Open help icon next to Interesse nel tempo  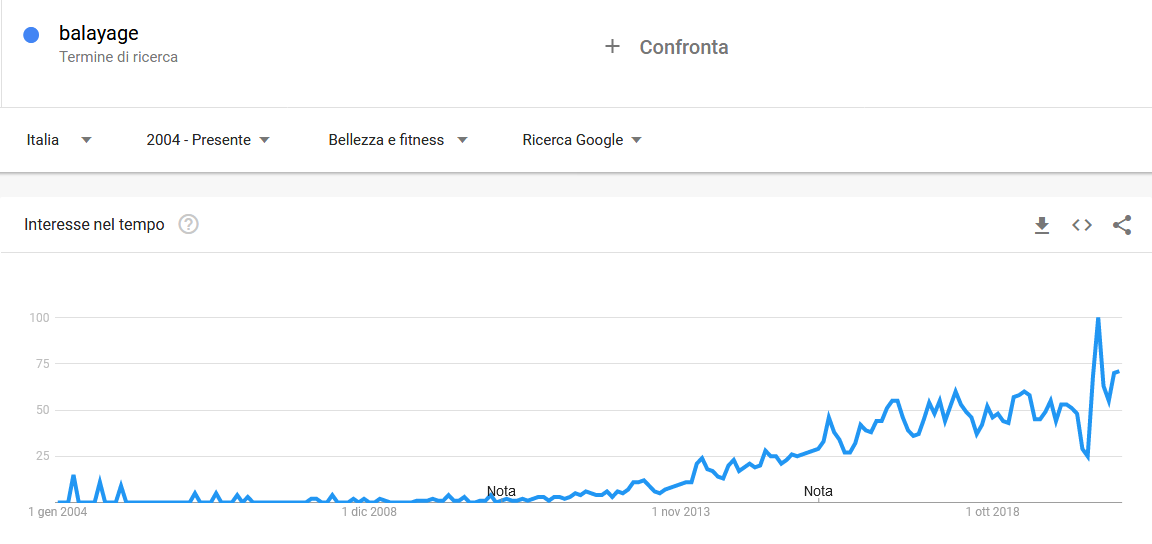click(x=189, y=224)
